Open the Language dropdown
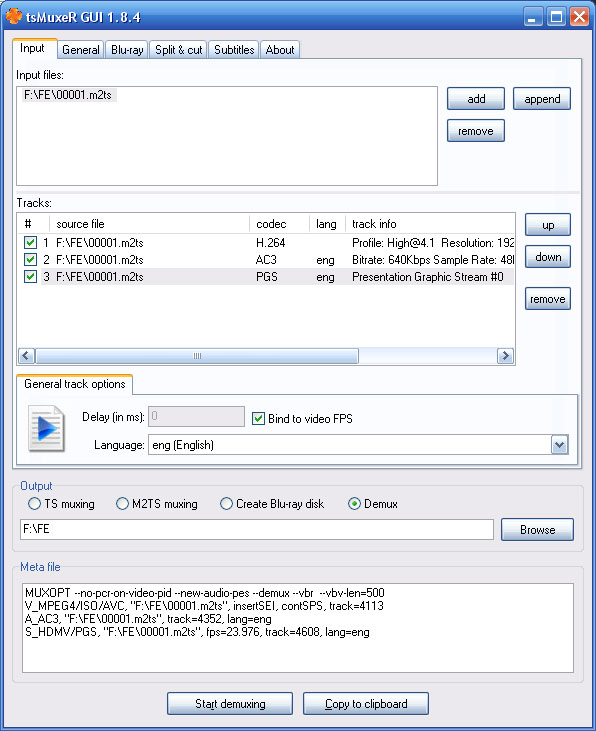This screenshot has height=731, width=596. pos(560,445)
